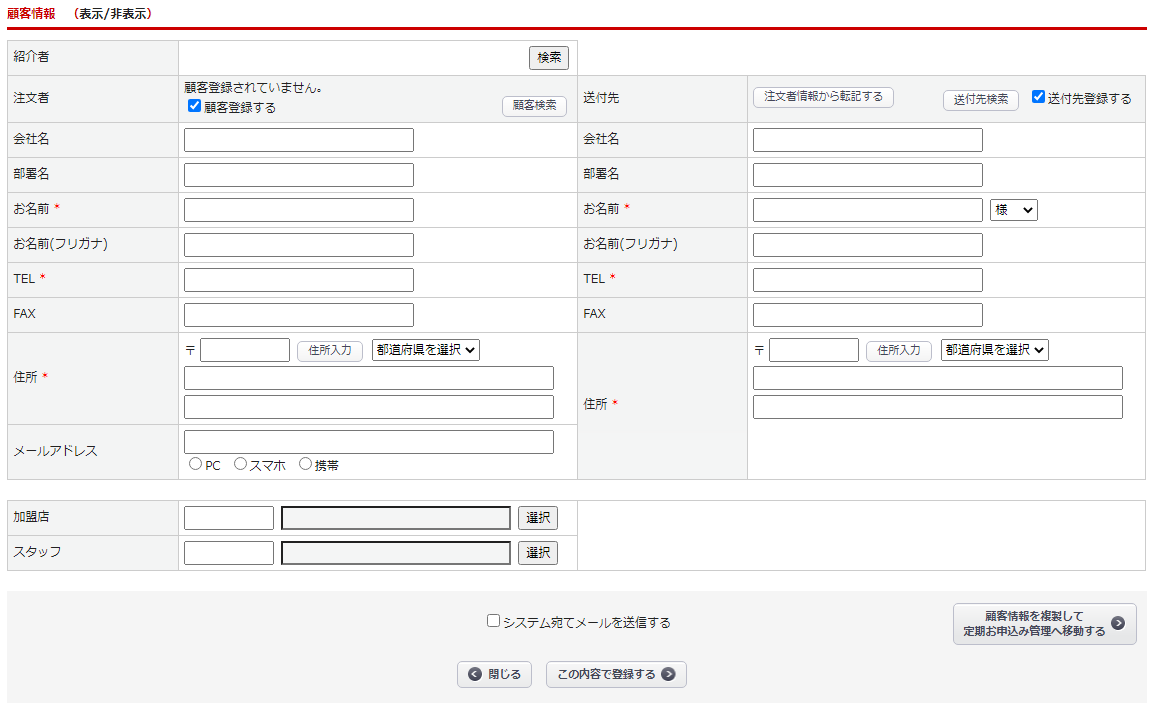1153x703 pixels.
Task: Click 選択 button for 加盟店
Action: point(538,518)
